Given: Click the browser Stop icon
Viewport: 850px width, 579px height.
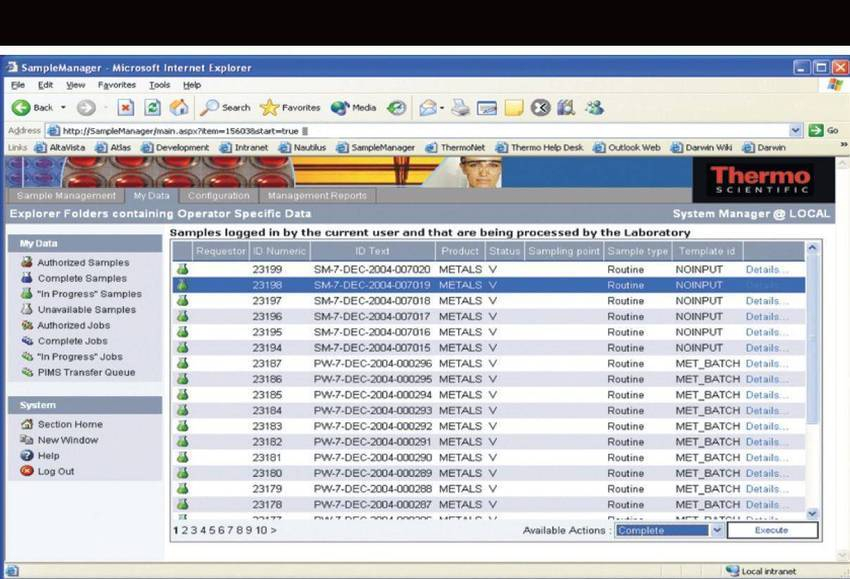Looking at the screenshot, I should [x=126, y=108].
